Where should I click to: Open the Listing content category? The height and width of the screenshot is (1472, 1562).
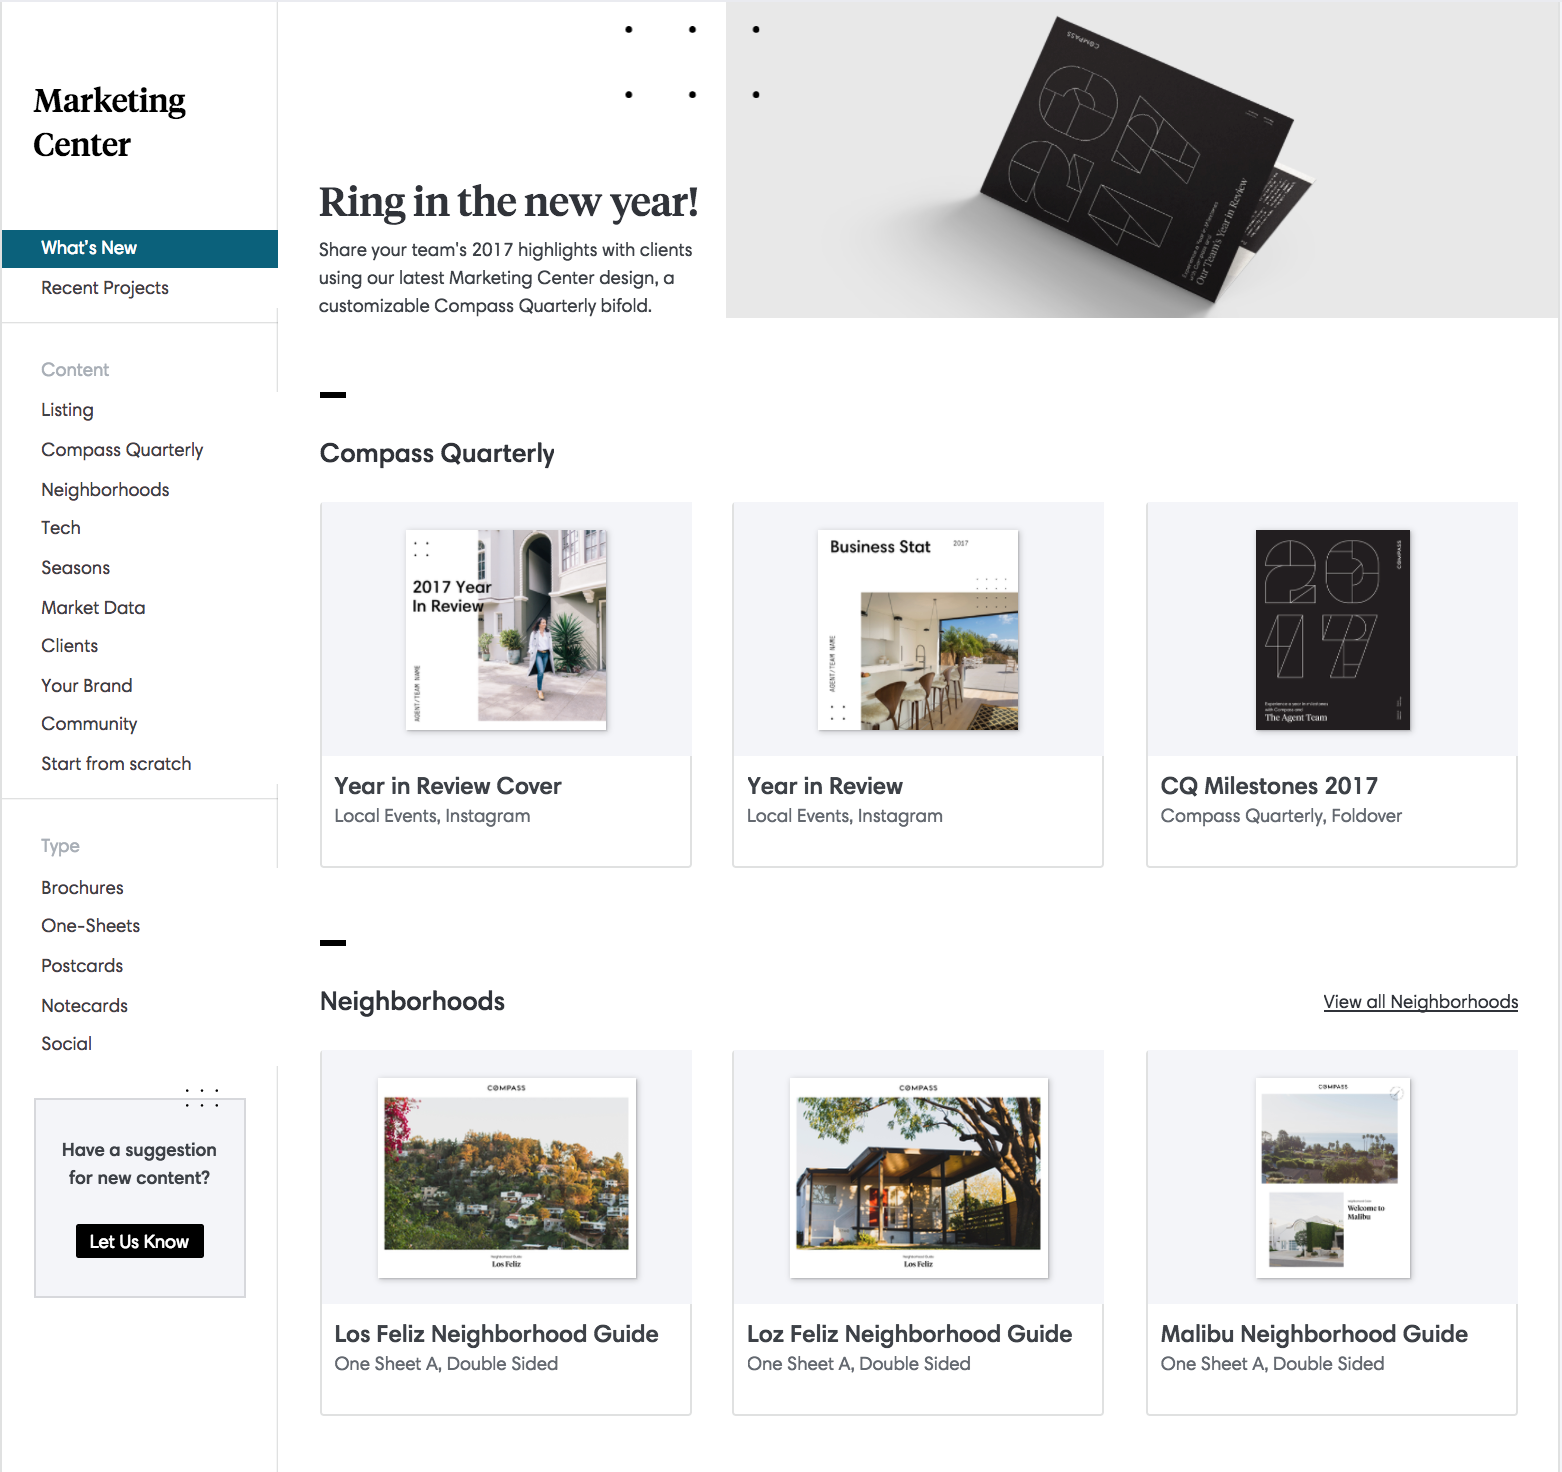67,410
